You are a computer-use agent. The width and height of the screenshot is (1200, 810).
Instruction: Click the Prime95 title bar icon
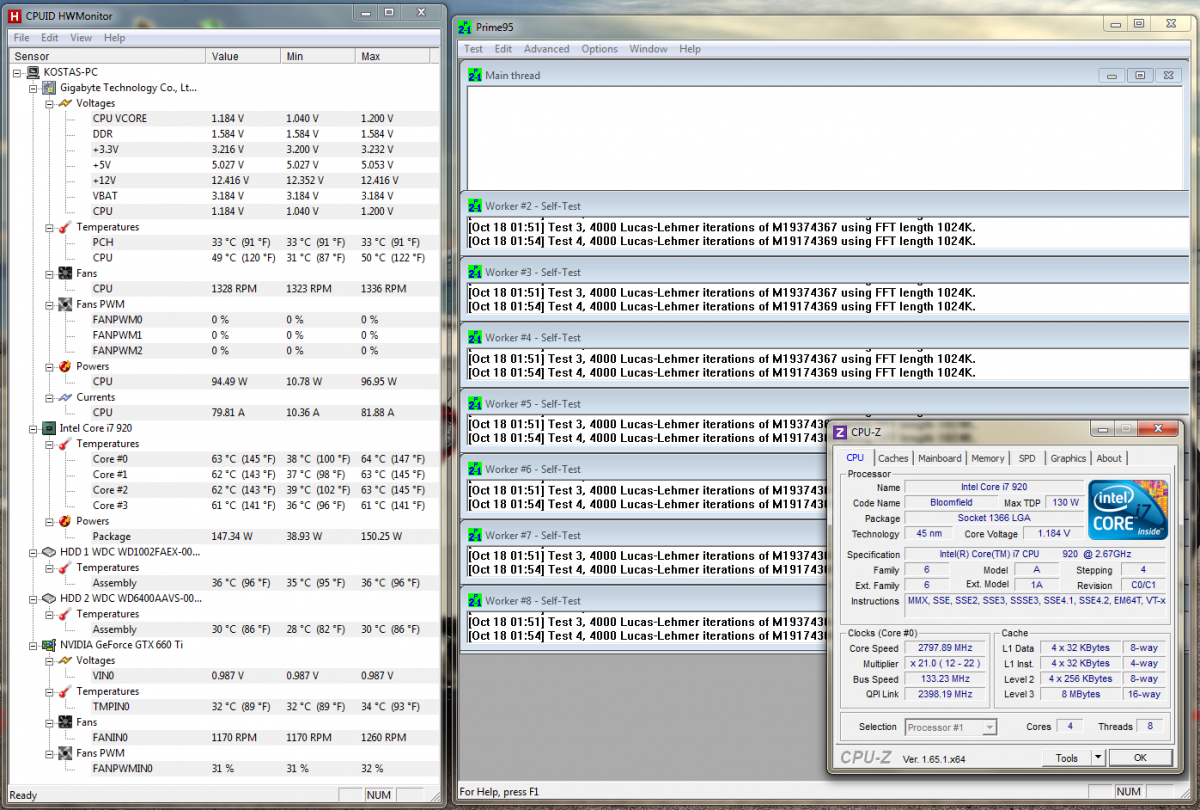464,27
